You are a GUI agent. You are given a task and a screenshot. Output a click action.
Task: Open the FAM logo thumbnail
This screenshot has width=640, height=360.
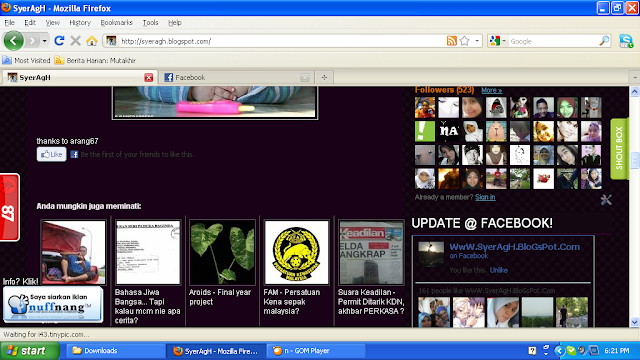(297, 252)
